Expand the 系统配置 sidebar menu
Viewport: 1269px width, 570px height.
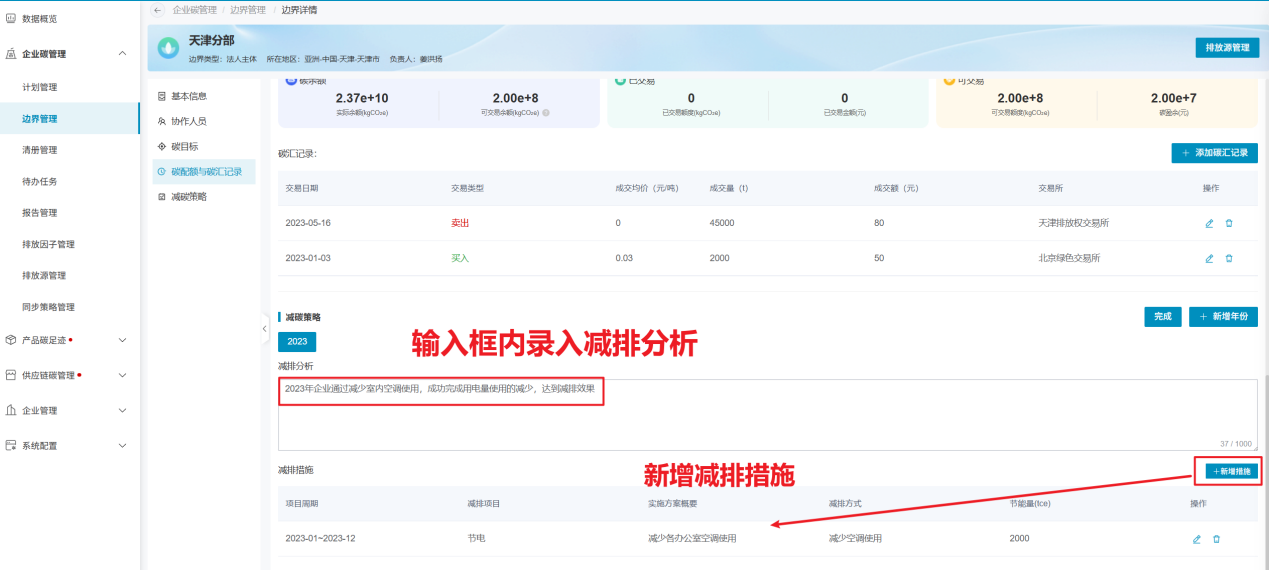point(122,445)
